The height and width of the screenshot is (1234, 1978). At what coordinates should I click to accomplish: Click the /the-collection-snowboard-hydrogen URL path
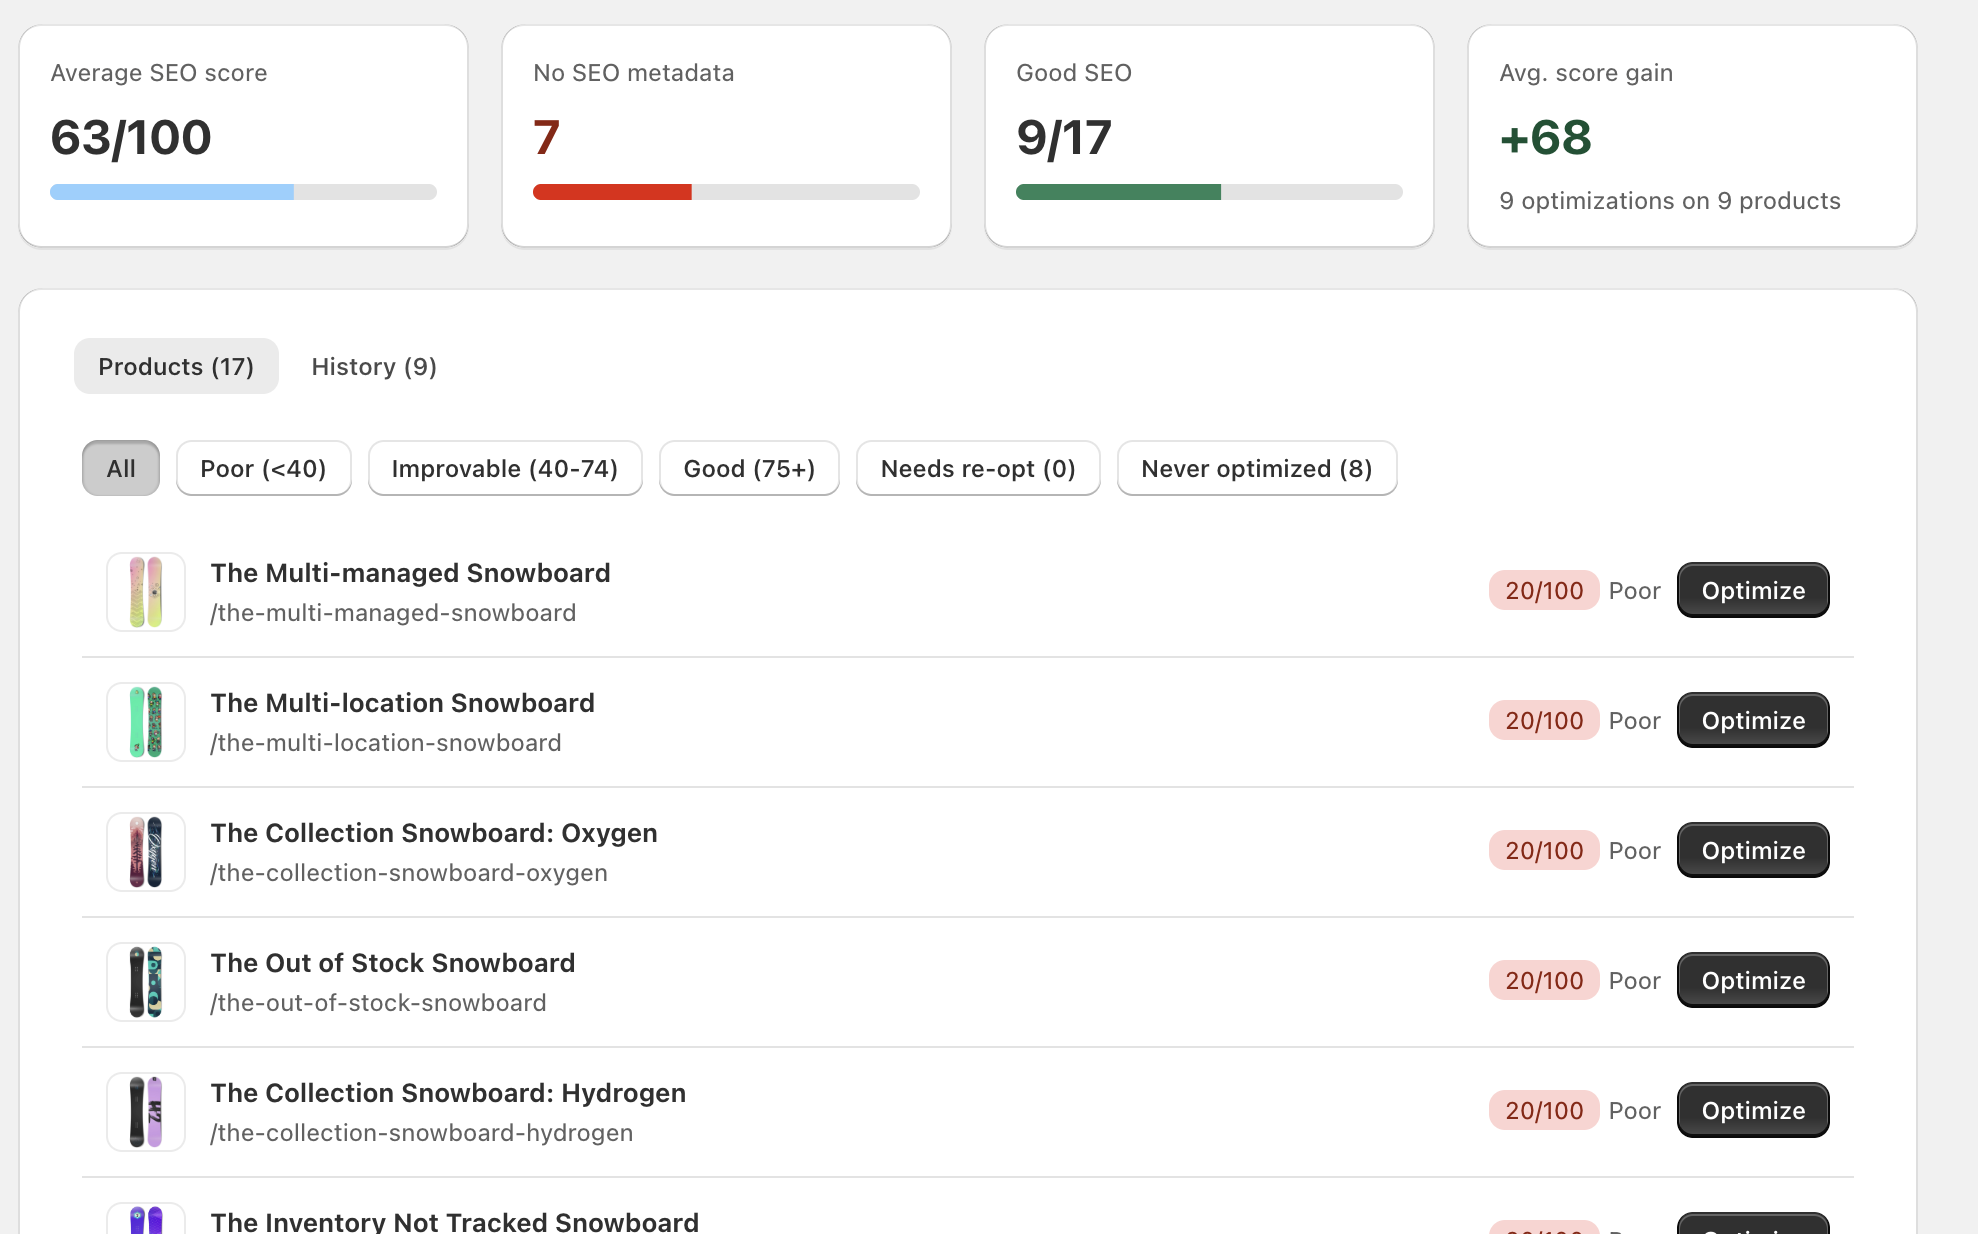pos(422,1133)
